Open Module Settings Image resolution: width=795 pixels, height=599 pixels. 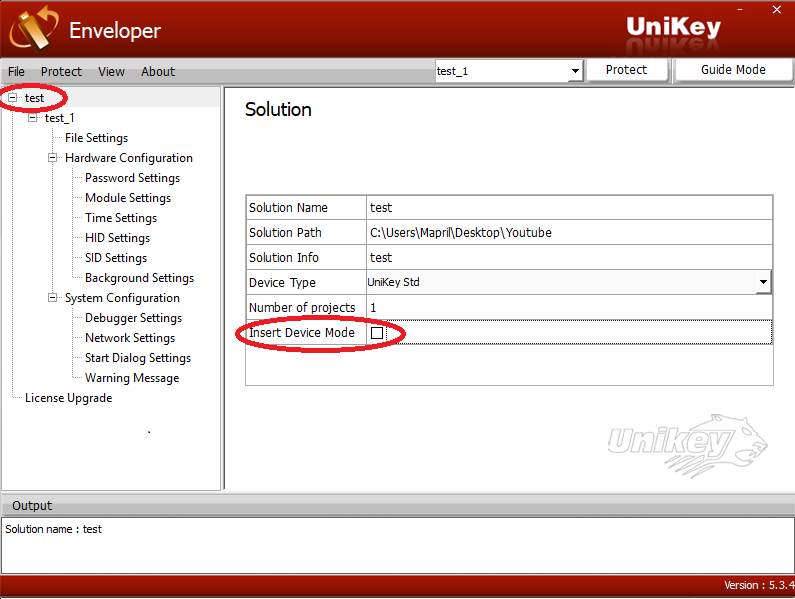coord(128,198)
